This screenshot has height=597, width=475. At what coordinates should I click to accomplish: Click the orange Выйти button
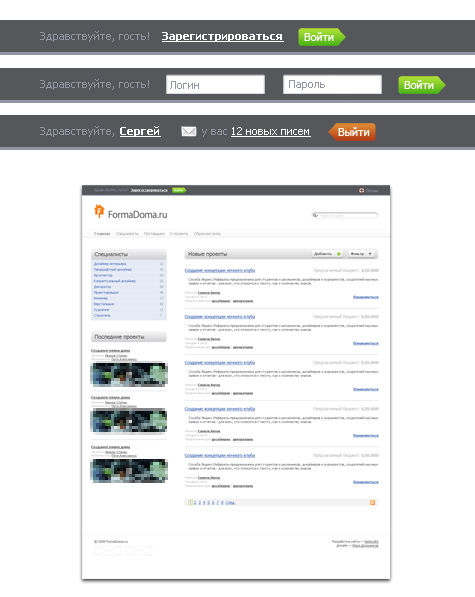click(x=352, y=132)
